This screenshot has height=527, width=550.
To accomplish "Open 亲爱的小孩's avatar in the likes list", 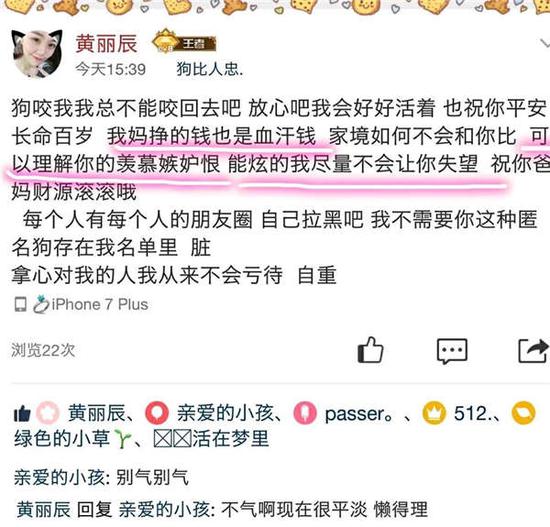I will [x=157, y=412].
